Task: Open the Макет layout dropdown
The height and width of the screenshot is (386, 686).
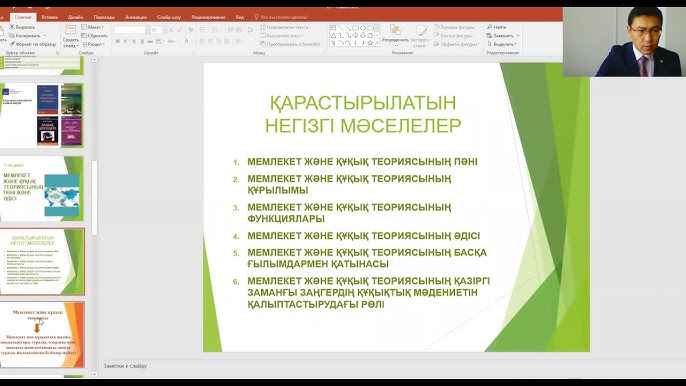Action: click(93, 27)
